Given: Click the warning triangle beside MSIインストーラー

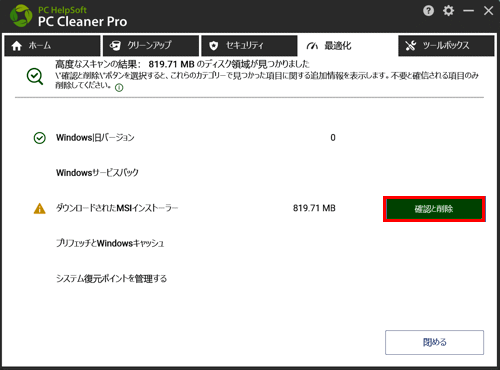Looking at the screenshot, I should (x=40, y=209).
